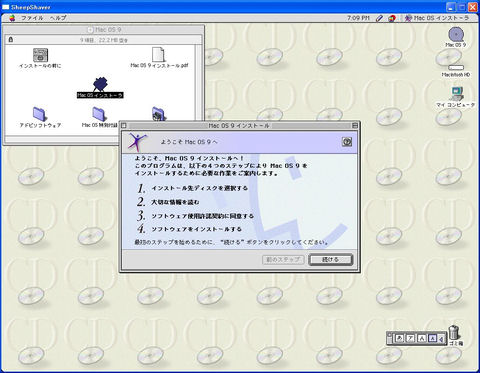The width and height of the screenshot is (480, 373).
Task: Click the 続ける button in installer
Action: tap(330, 259)
